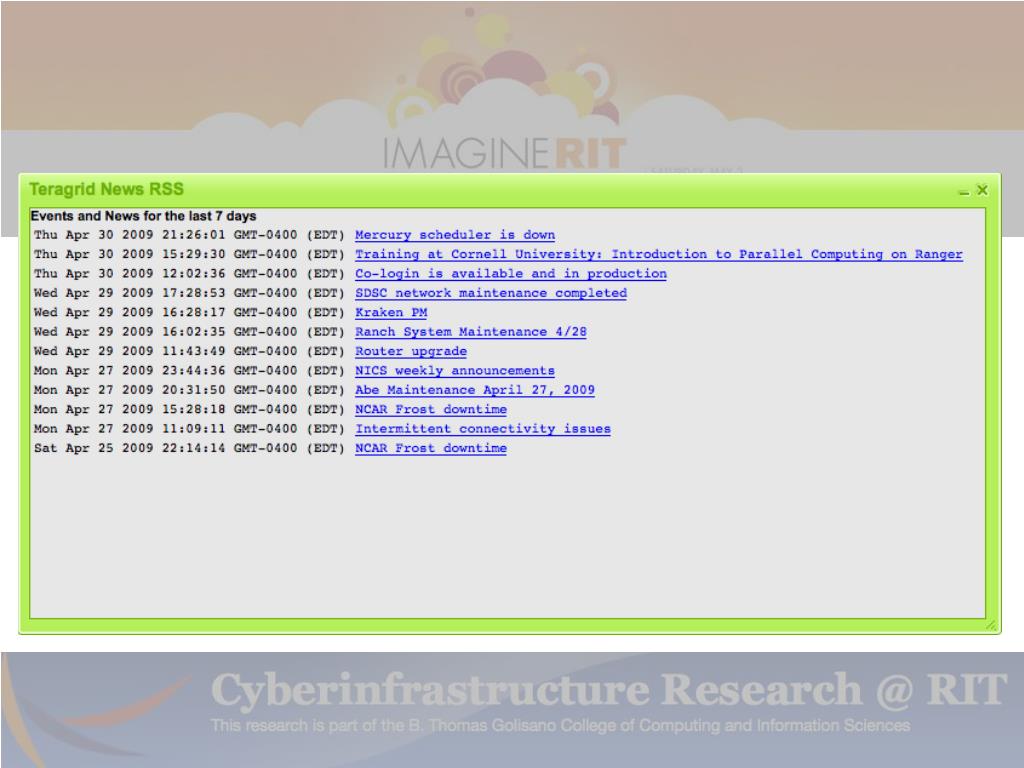Select timestamp Wed Apr 29 2009 16:02:35
This screenshot has width=1024, height=768.
(189, 332)
